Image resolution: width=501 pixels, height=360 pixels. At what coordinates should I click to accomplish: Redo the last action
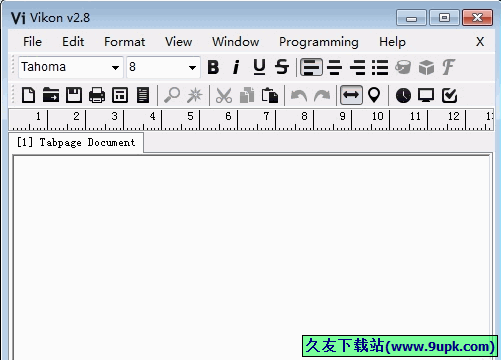coord(322,95)
